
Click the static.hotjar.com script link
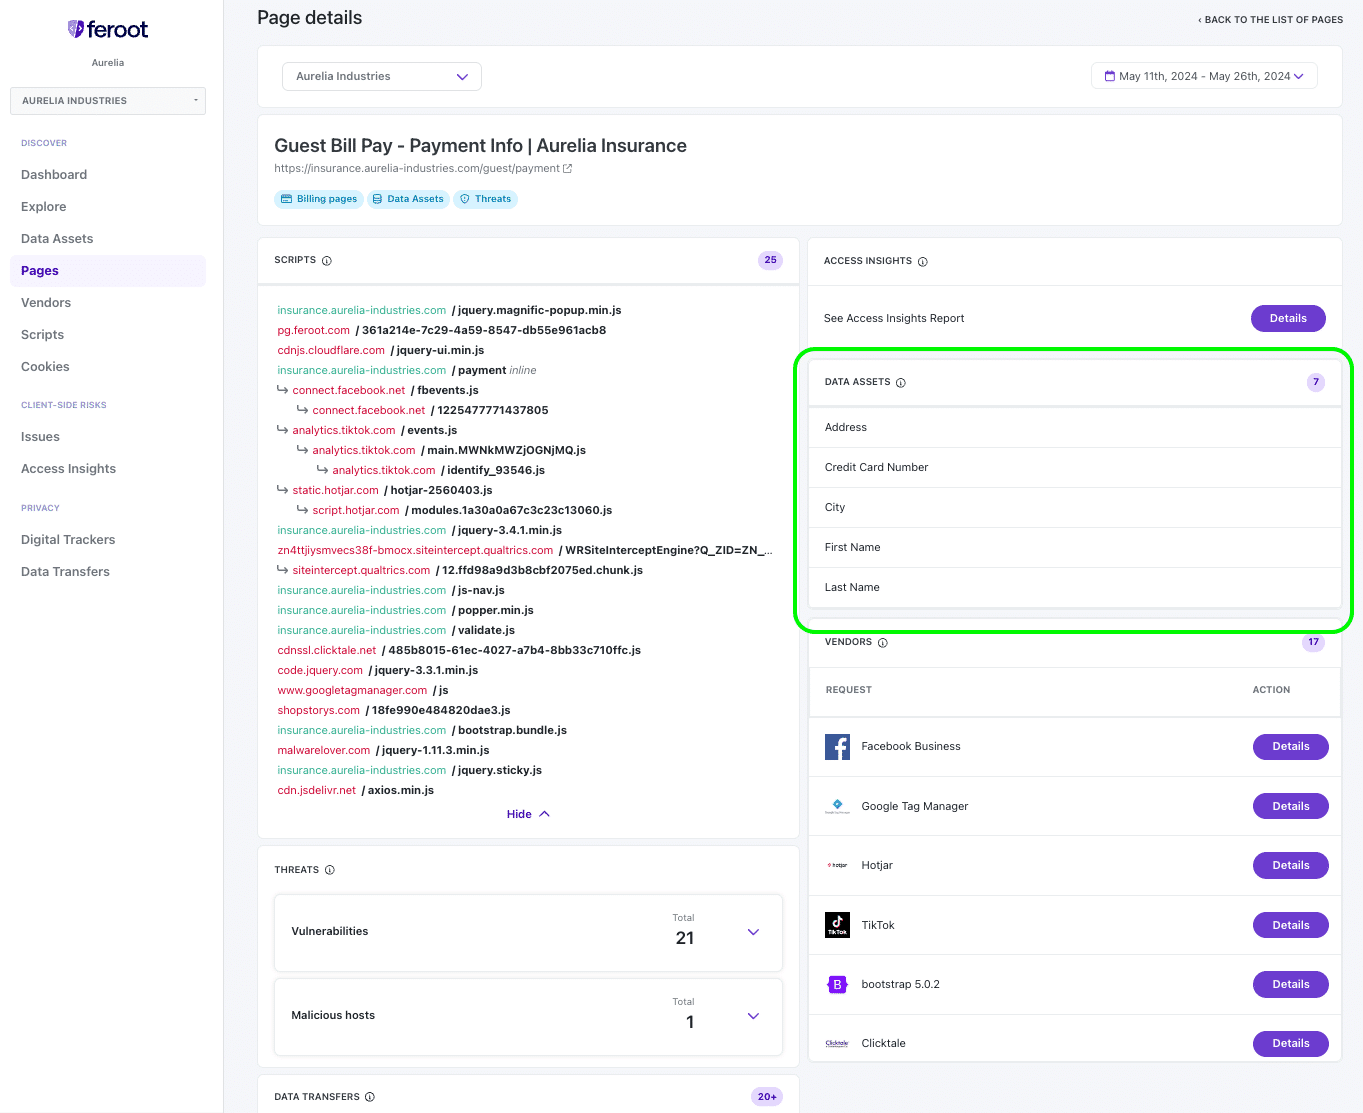[x=336, y=490]
